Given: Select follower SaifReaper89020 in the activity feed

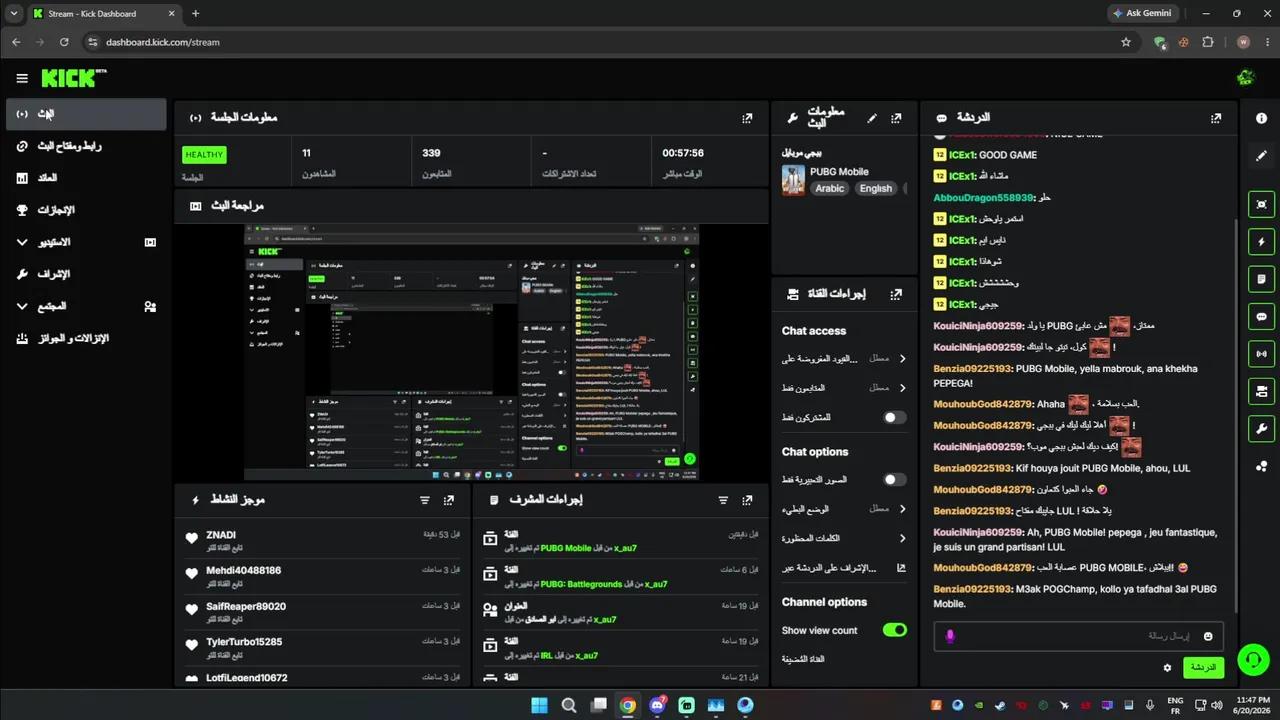Looking at the screenshot, I should (x=246, y=606).
